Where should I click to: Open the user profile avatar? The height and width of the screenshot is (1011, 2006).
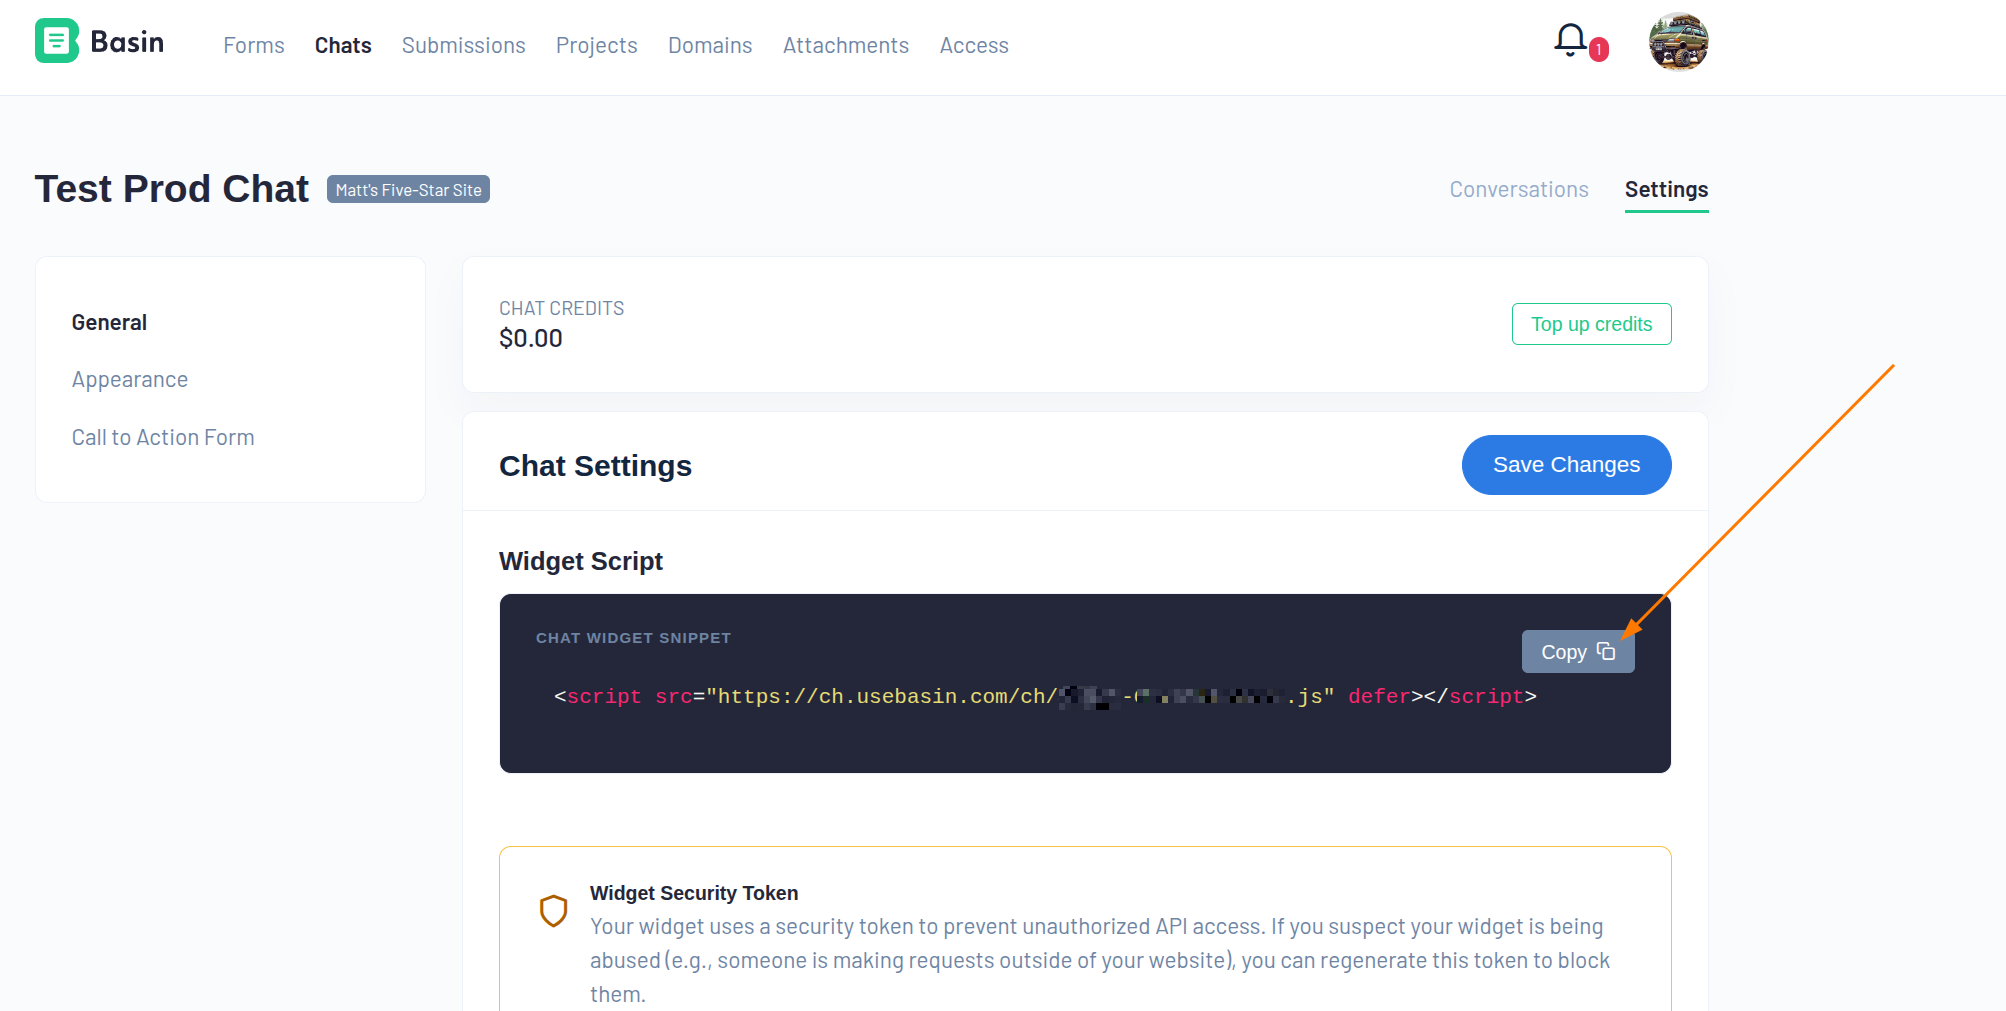coord(1677,42)
